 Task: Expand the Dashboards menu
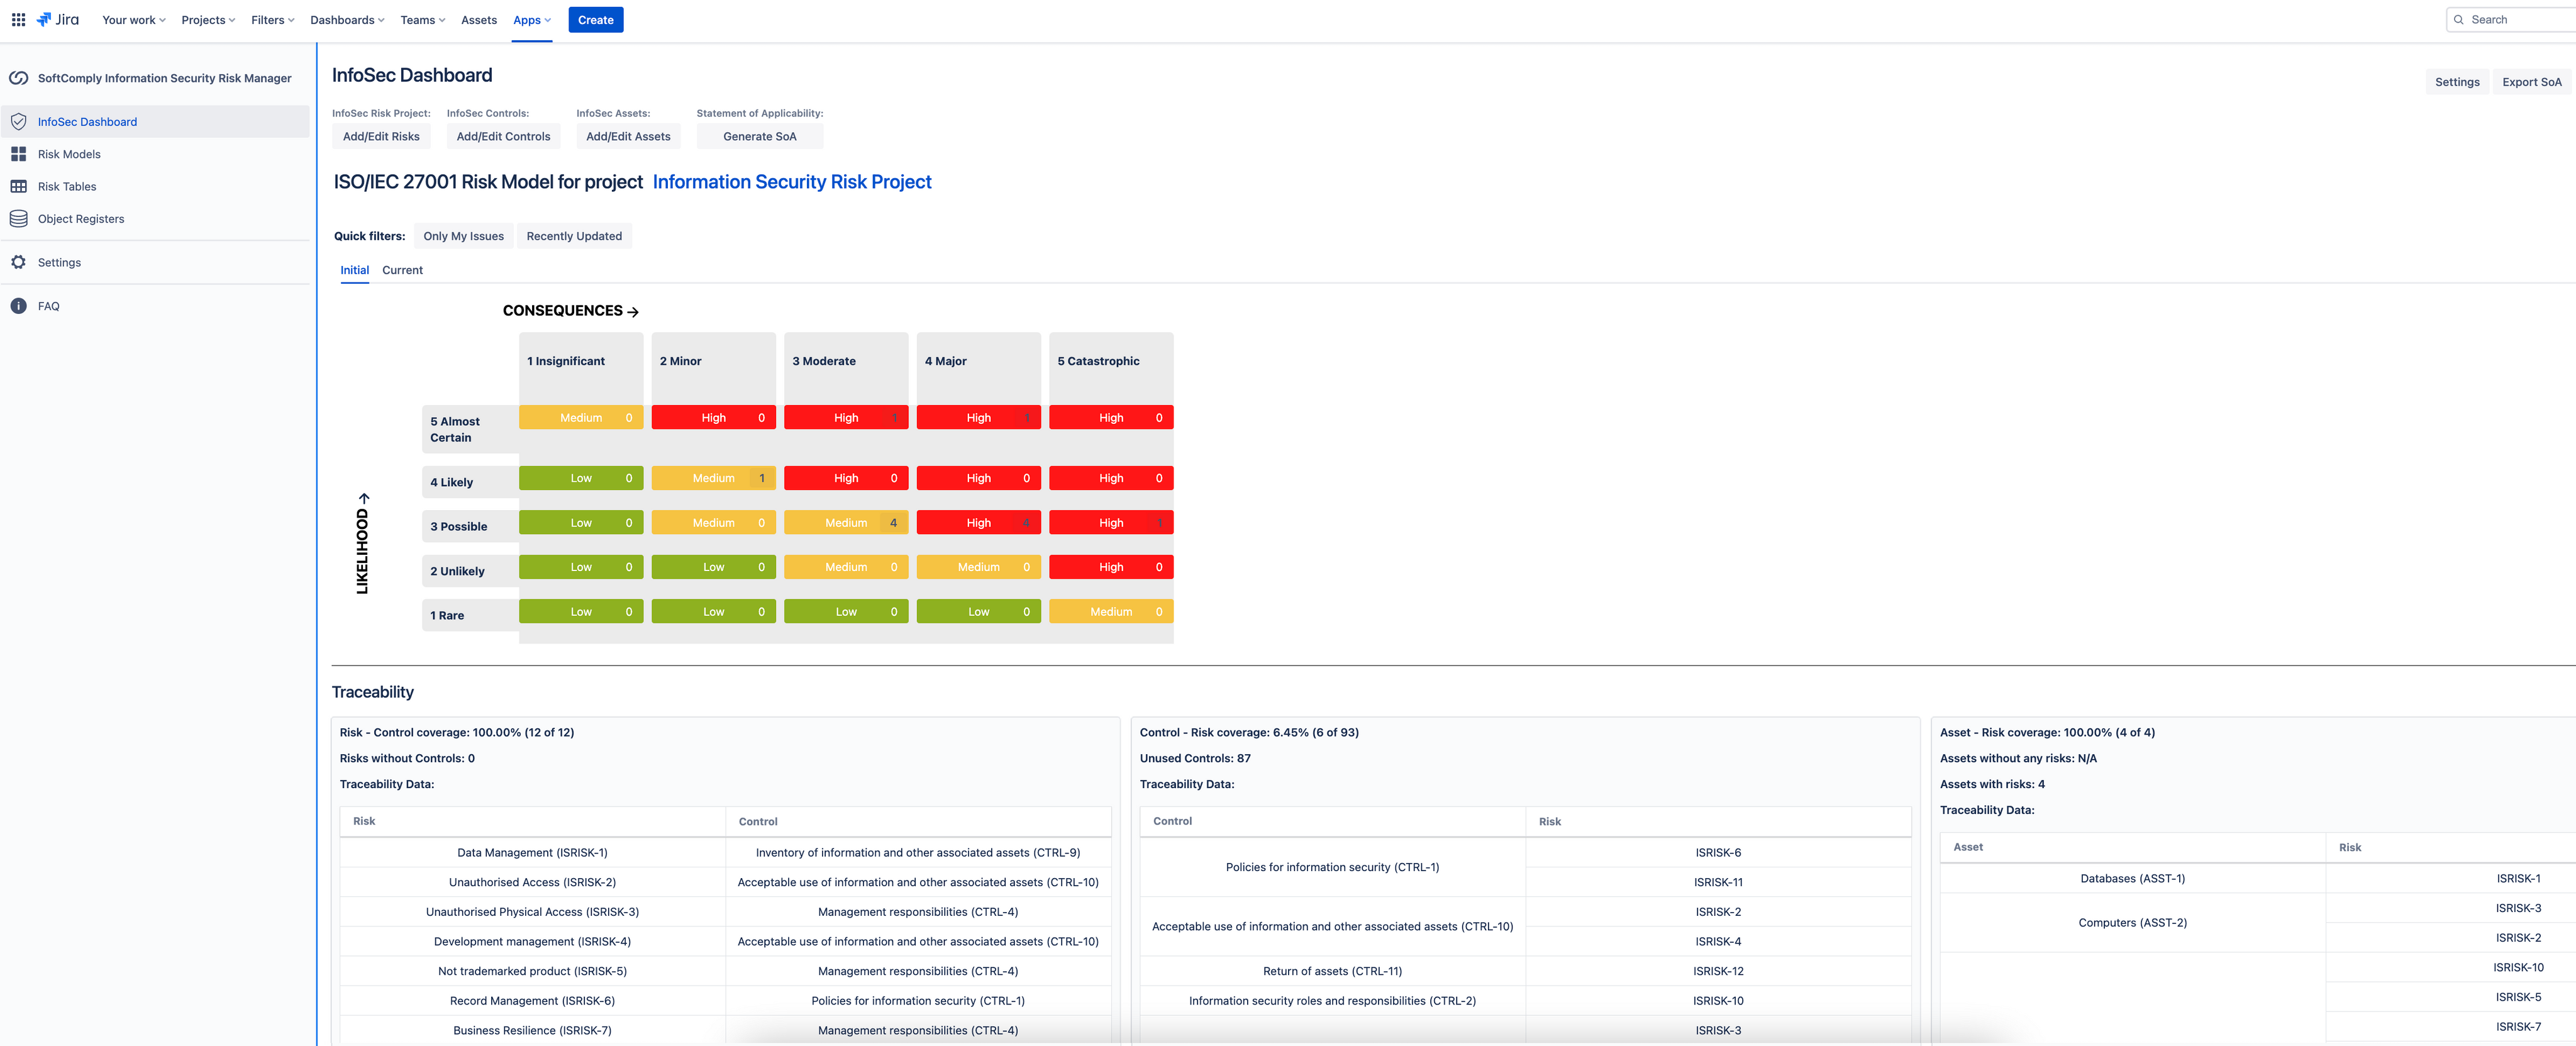346,19
